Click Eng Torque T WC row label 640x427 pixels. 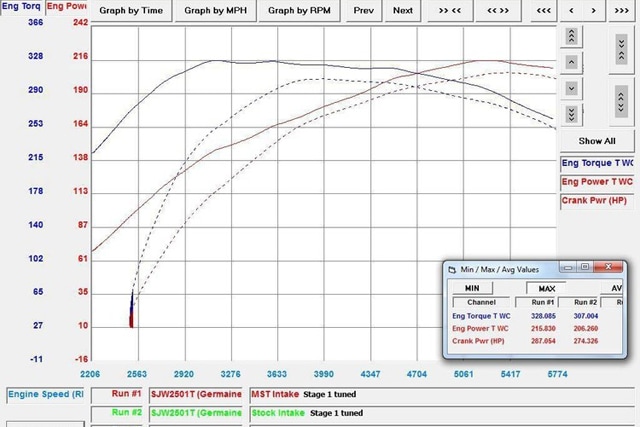click(481, 316)
